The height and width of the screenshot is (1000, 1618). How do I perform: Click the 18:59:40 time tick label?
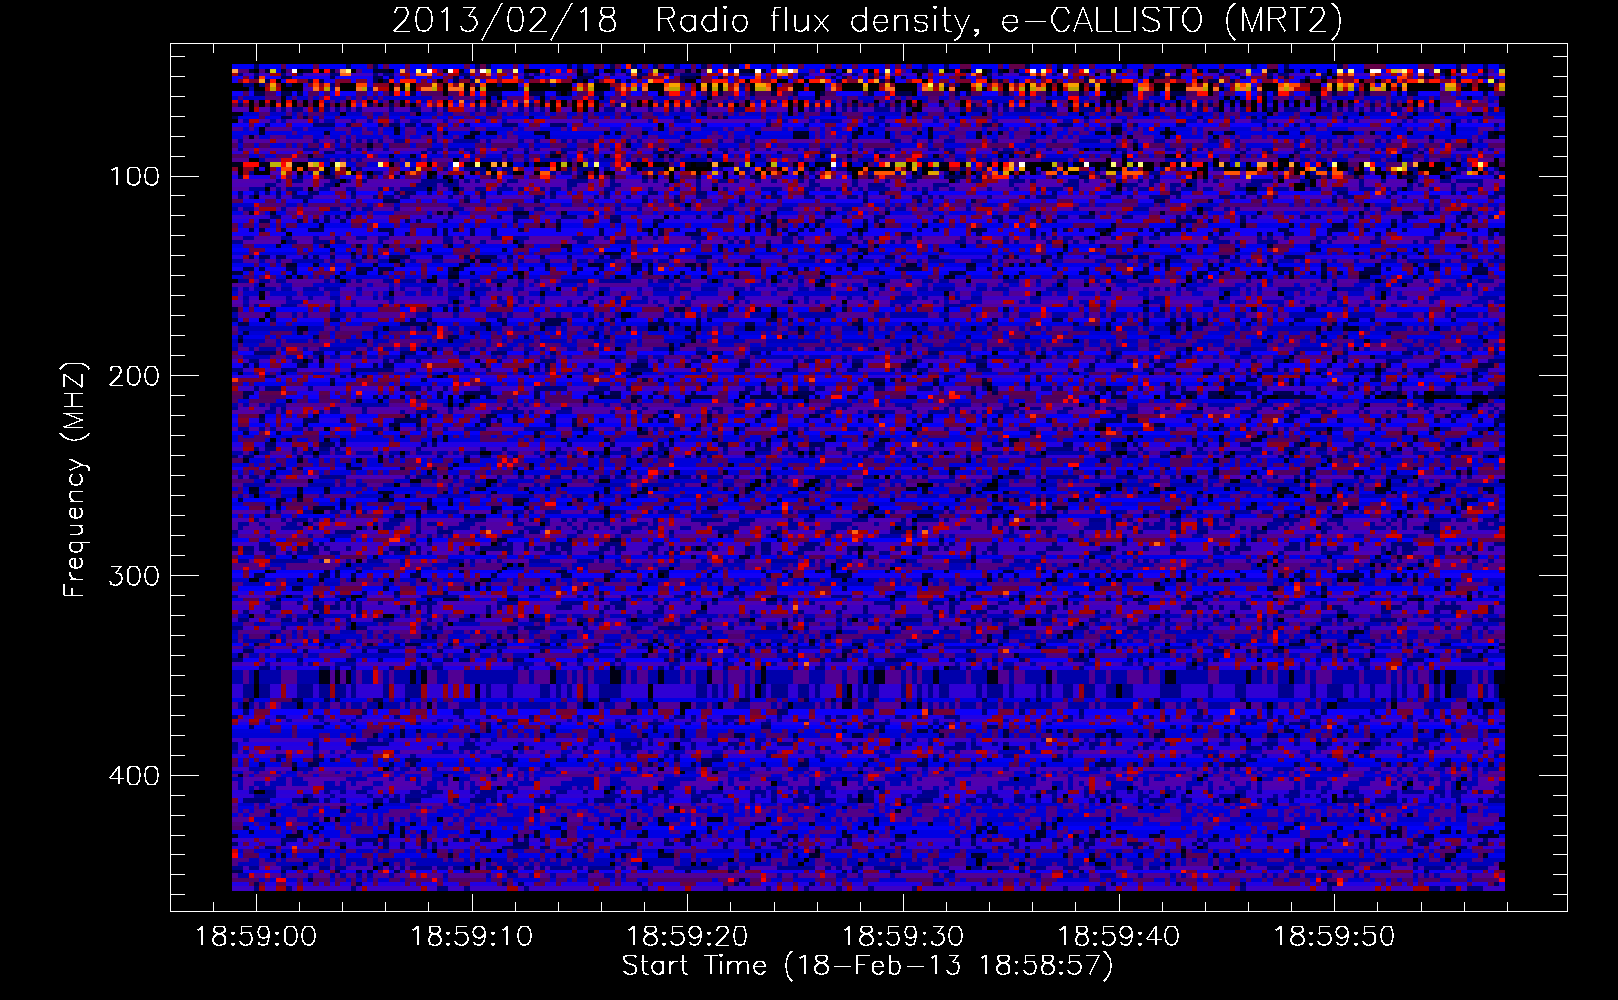[1119, 937]
